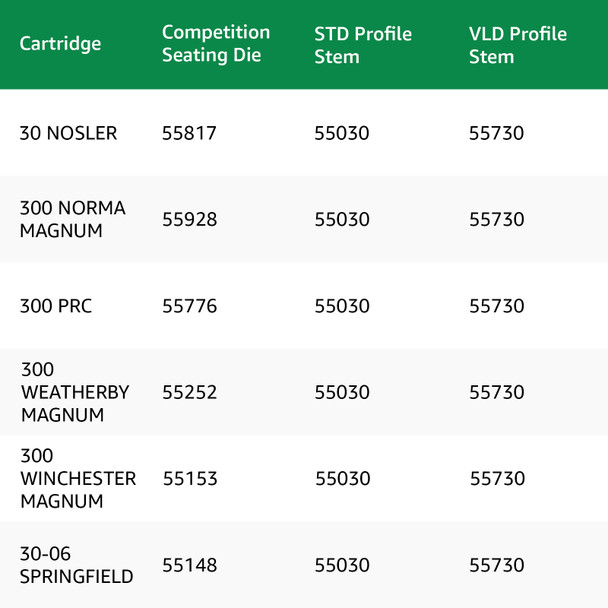Select the 300 WEATHERBY MAGNUM cell
Screen dimensions: 608x608
[x=75, y=392]
